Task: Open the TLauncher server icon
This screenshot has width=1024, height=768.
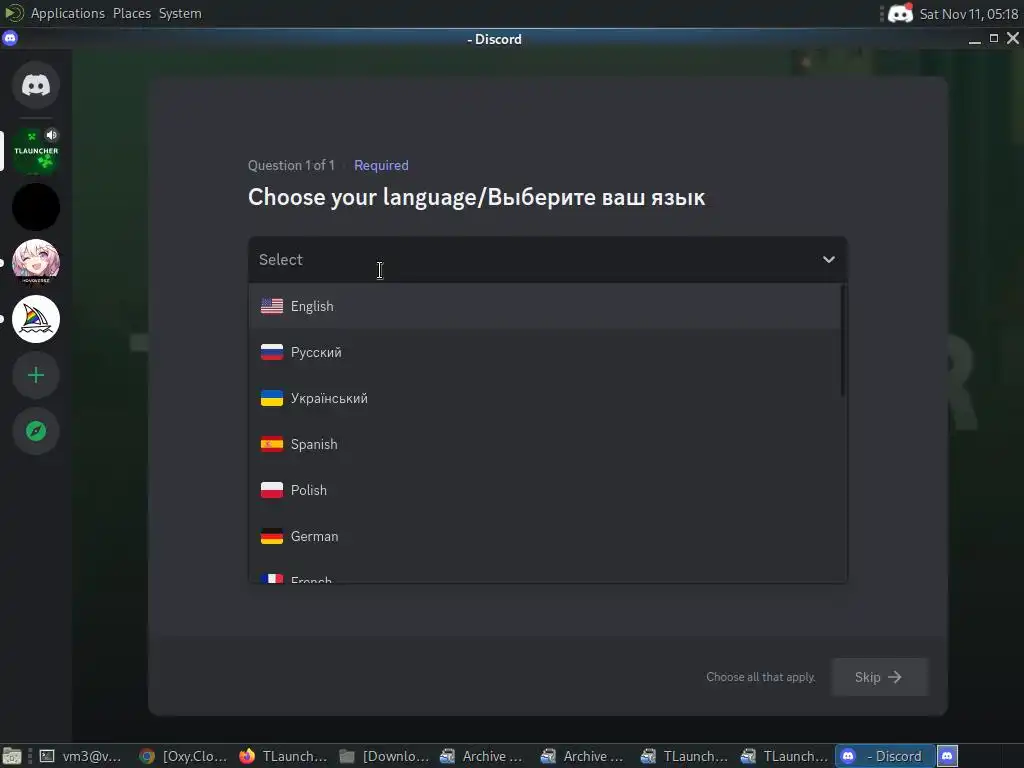Action: (x=36, y=152)
